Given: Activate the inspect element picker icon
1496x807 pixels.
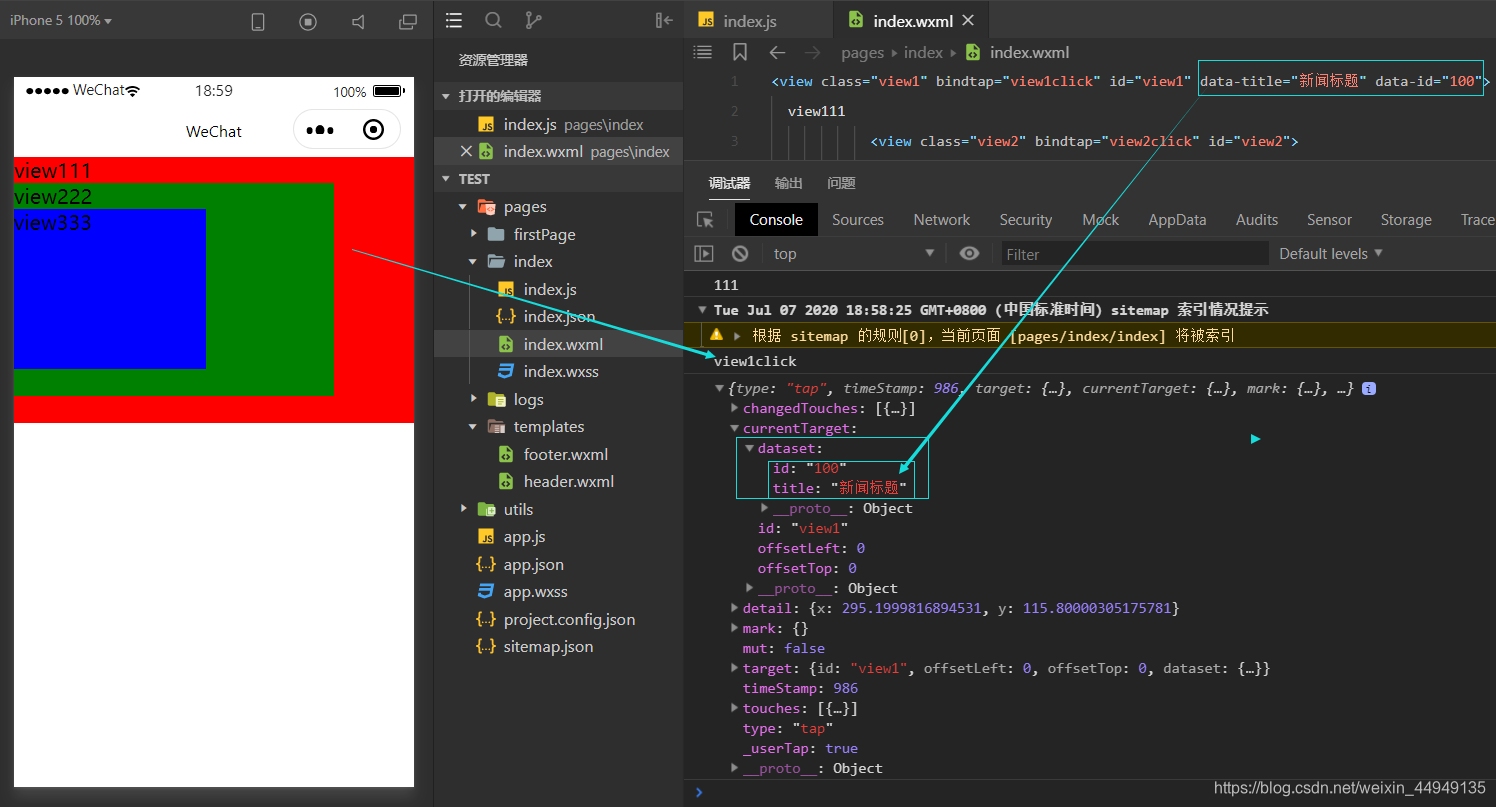Looking at the screenshot, I should [x=705, y=220].
